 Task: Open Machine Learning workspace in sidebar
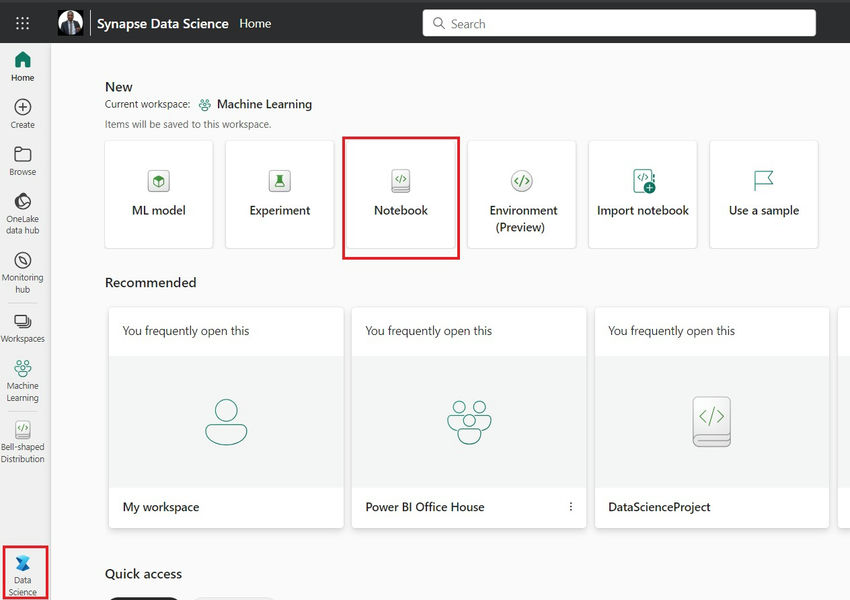coord(23,380)
